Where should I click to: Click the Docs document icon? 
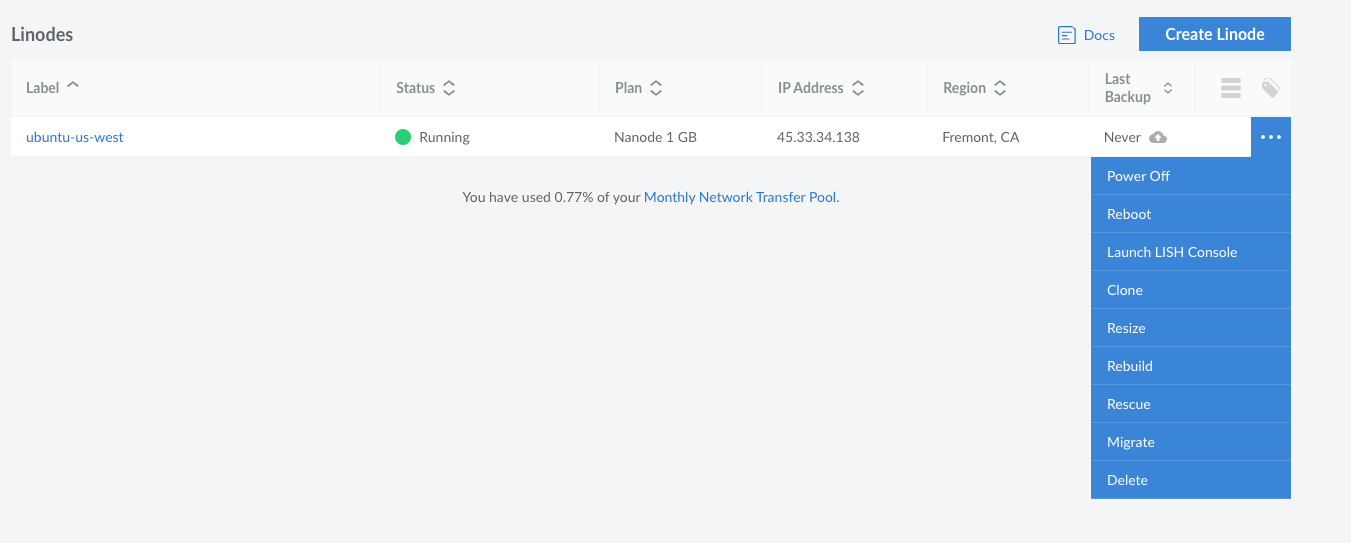point(1066,35)
